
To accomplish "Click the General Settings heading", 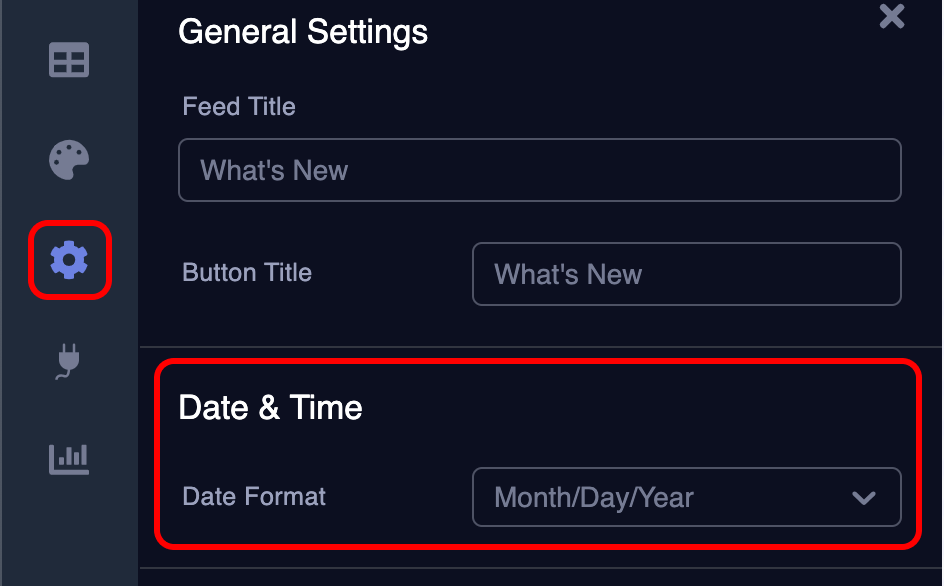I will [x=303, y=32].
